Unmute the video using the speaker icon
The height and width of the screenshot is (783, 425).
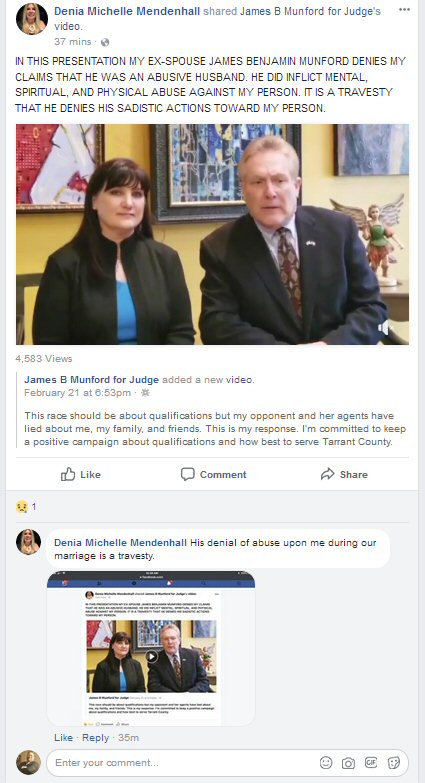(385, 328)
